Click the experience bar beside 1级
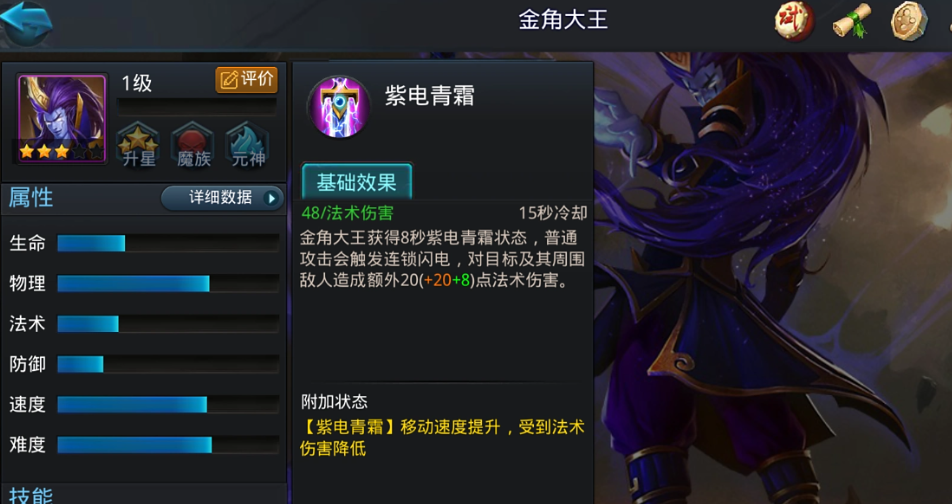Viewport: 952px width, 504px height. [197, 107]
